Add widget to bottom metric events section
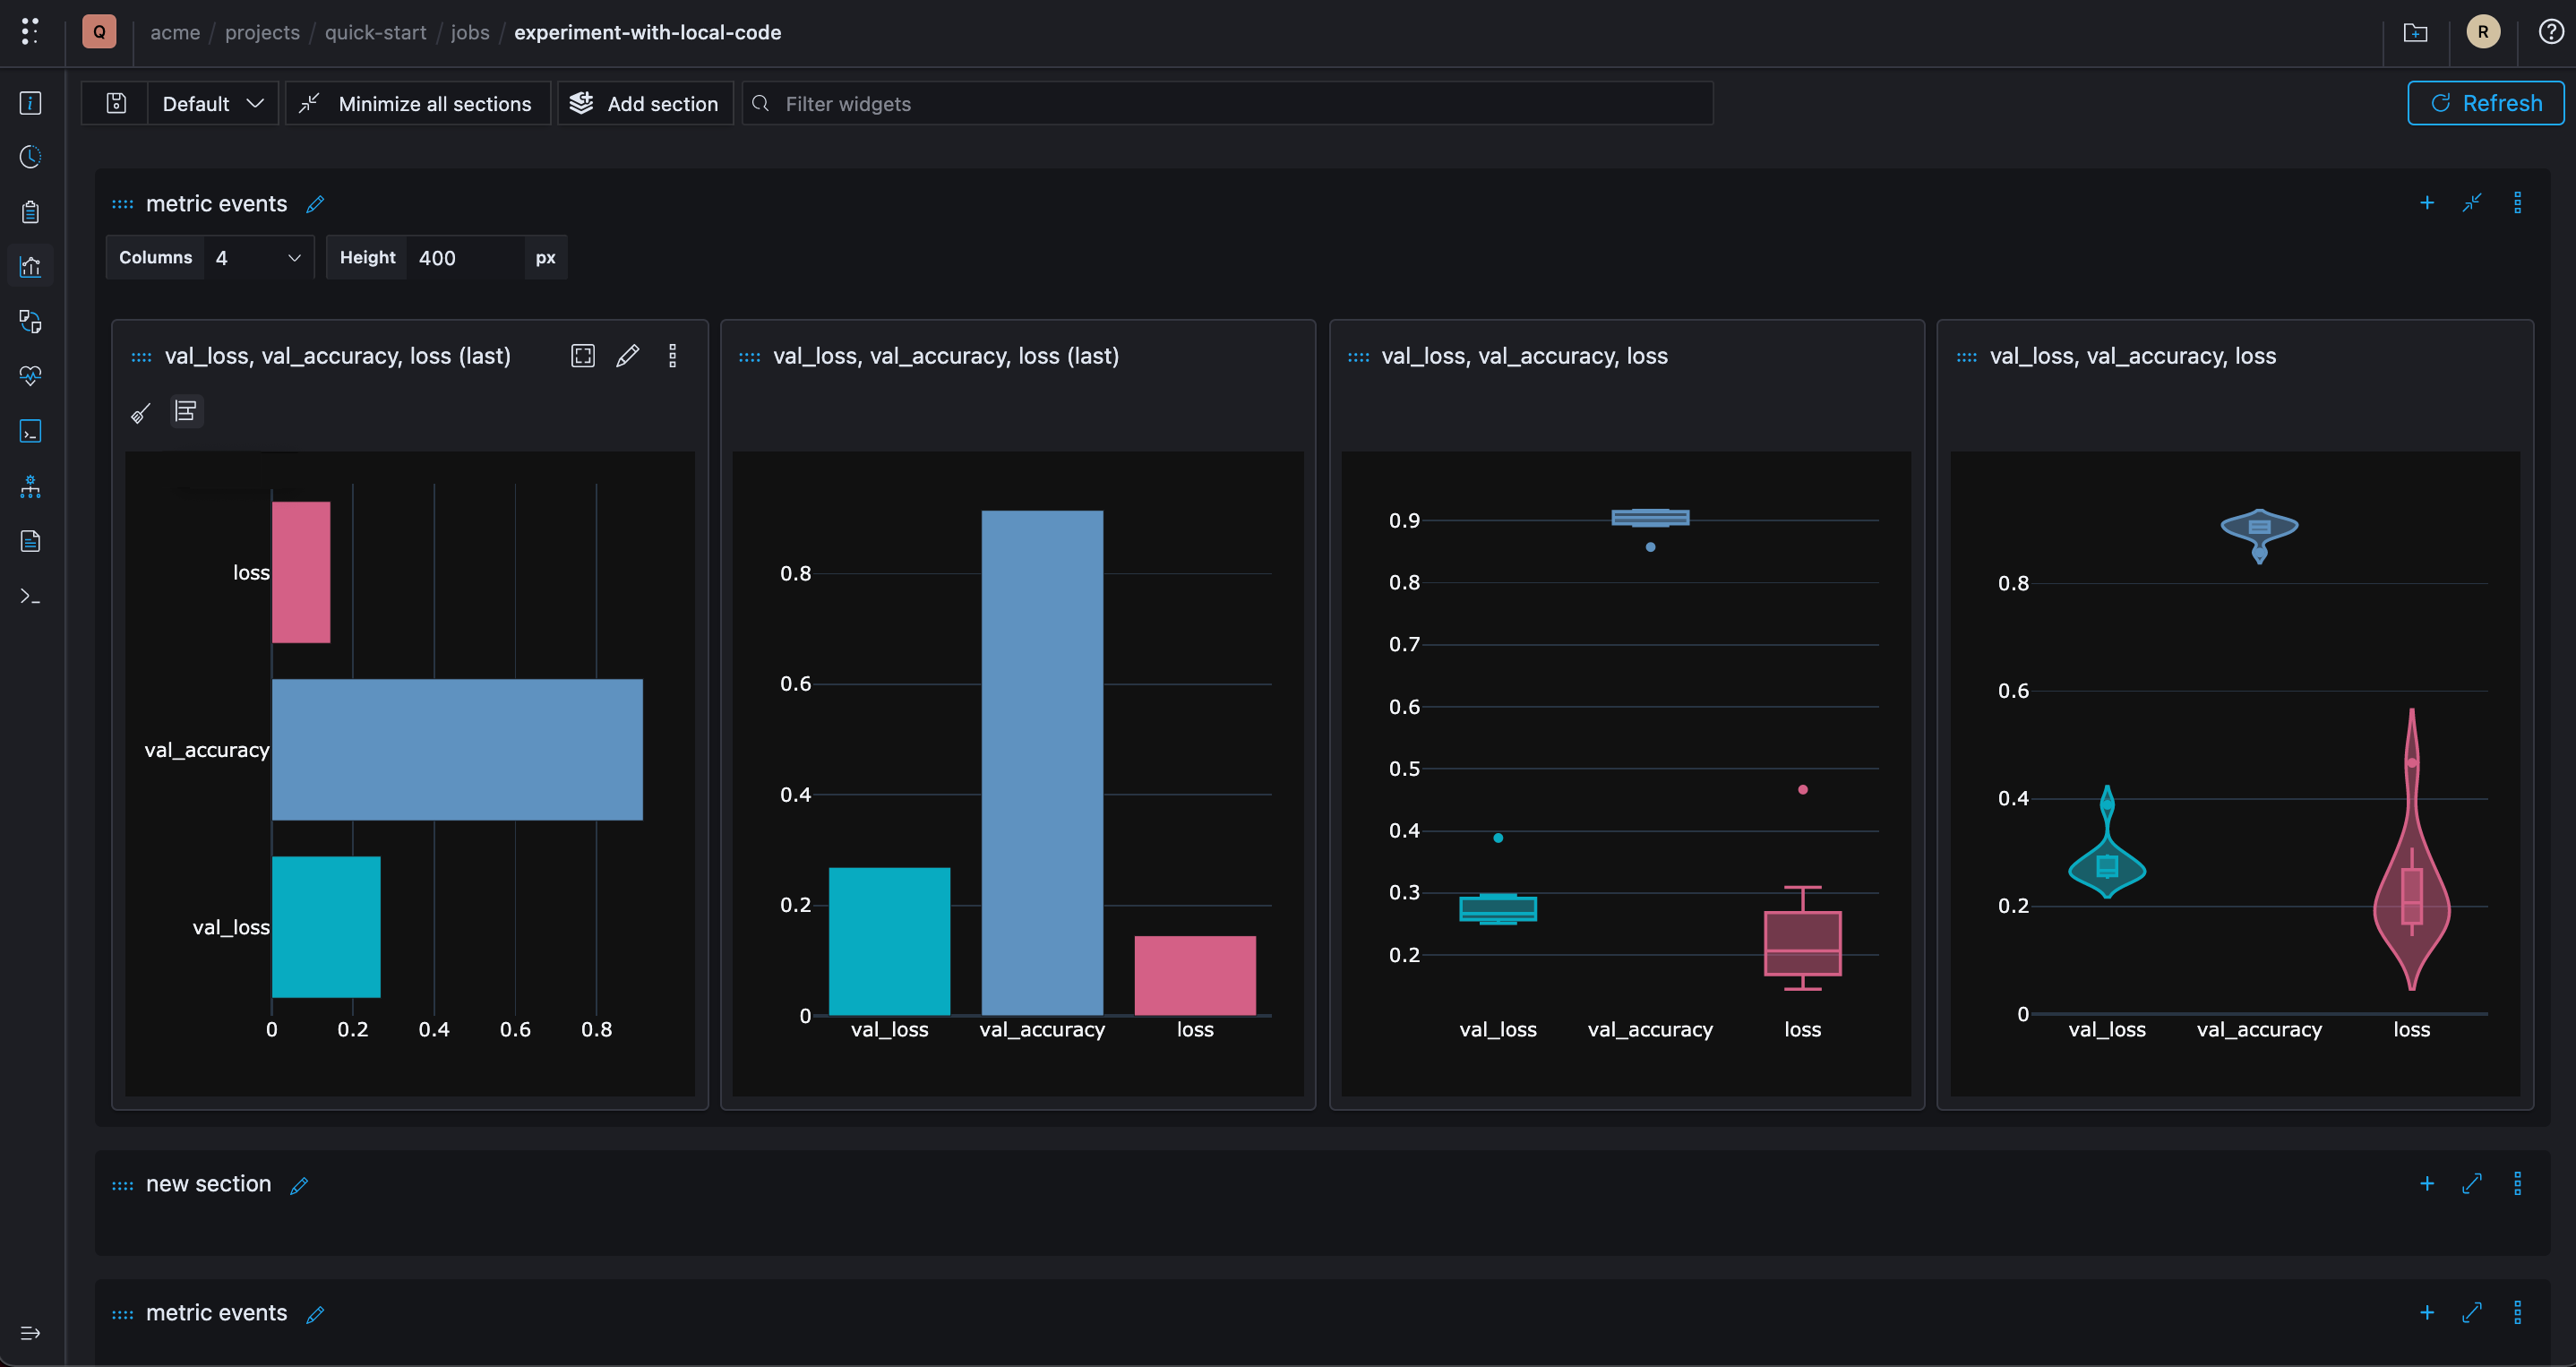The height and width of the screenshot is (1367, 2576). (x=2427, y=1313)
